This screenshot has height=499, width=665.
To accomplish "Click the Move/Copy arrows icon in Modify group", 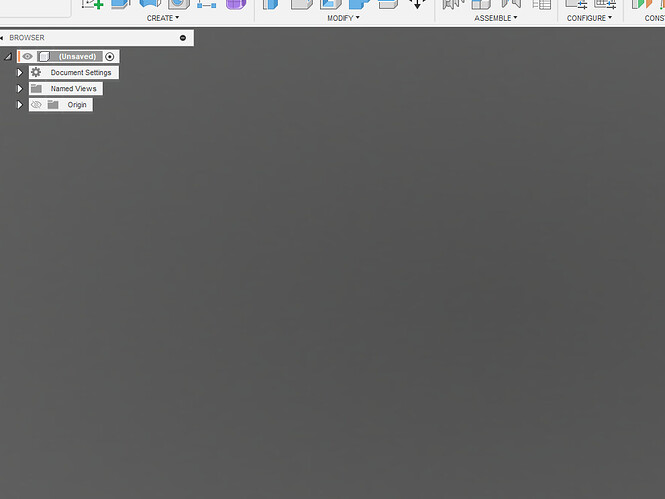I will click(418, 4).
